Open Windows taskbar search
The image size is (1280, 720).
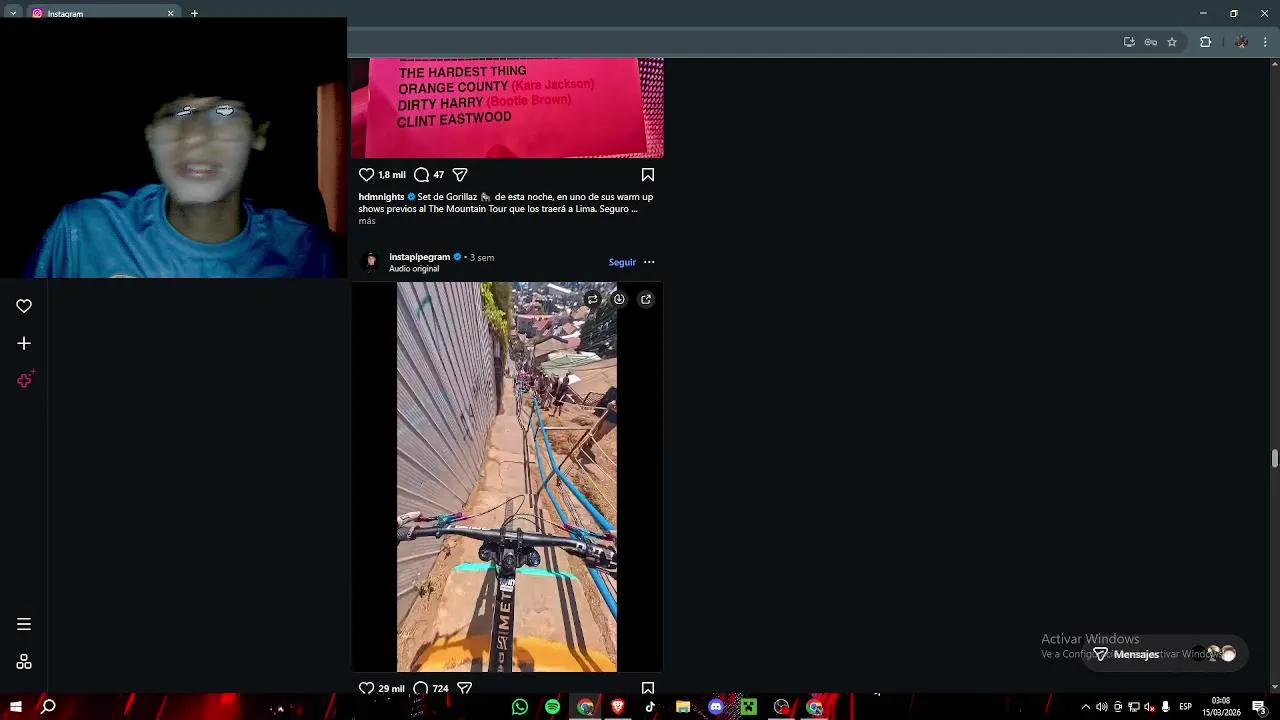(48, 707)
